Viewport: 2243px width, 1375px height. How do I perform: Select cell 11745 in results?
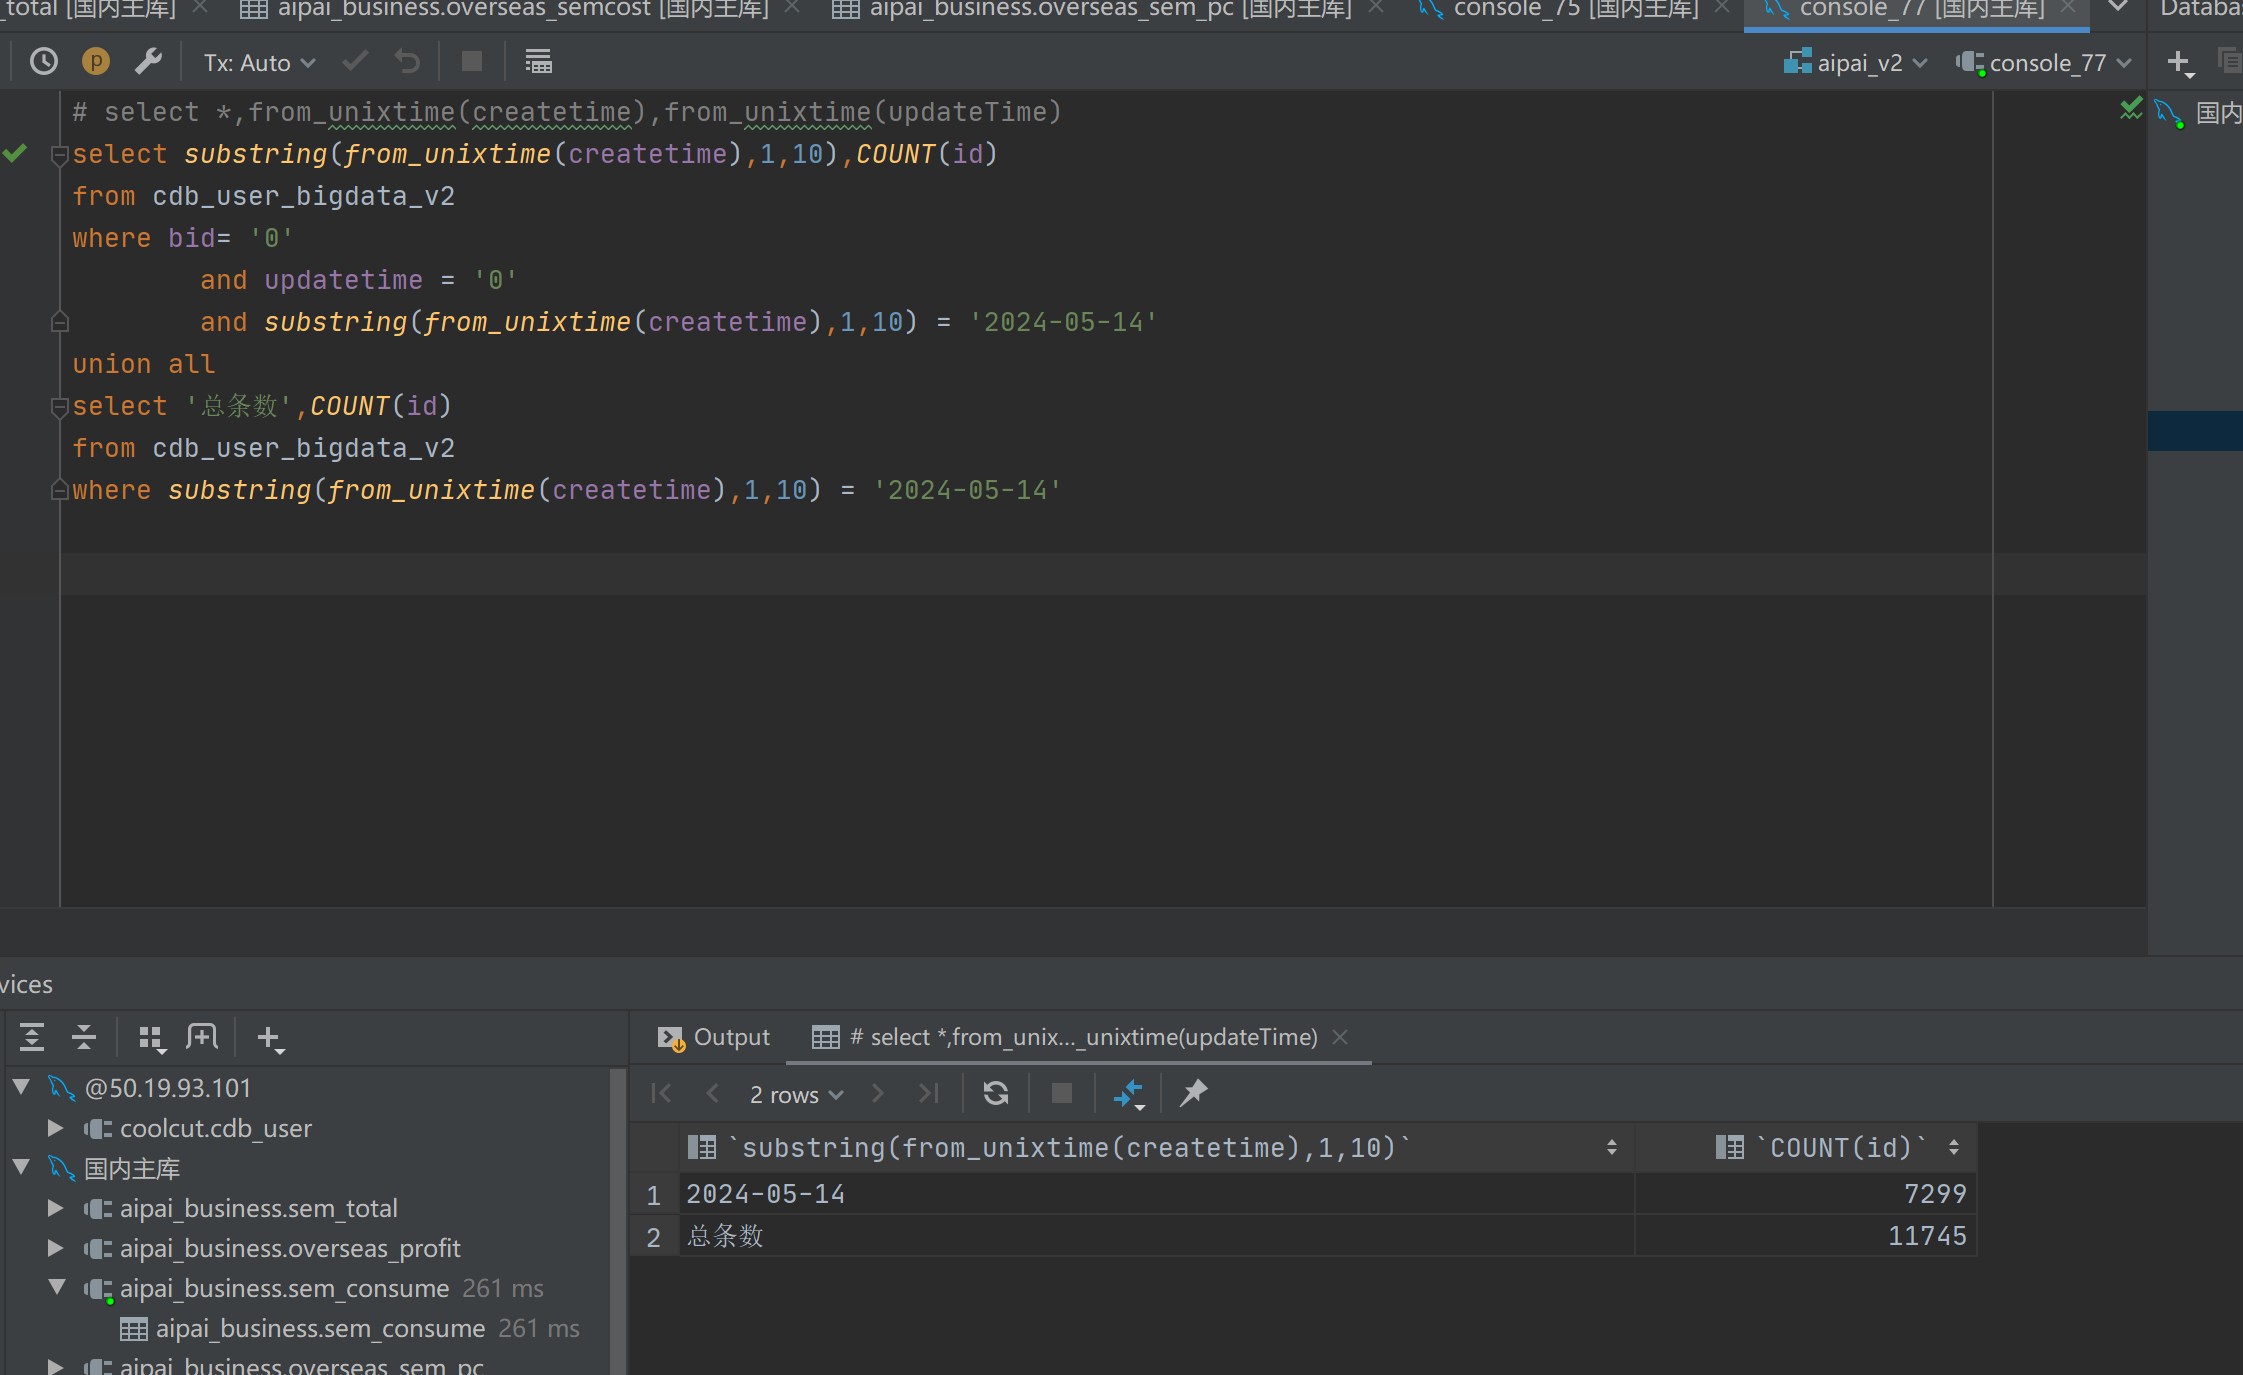1806,1236
